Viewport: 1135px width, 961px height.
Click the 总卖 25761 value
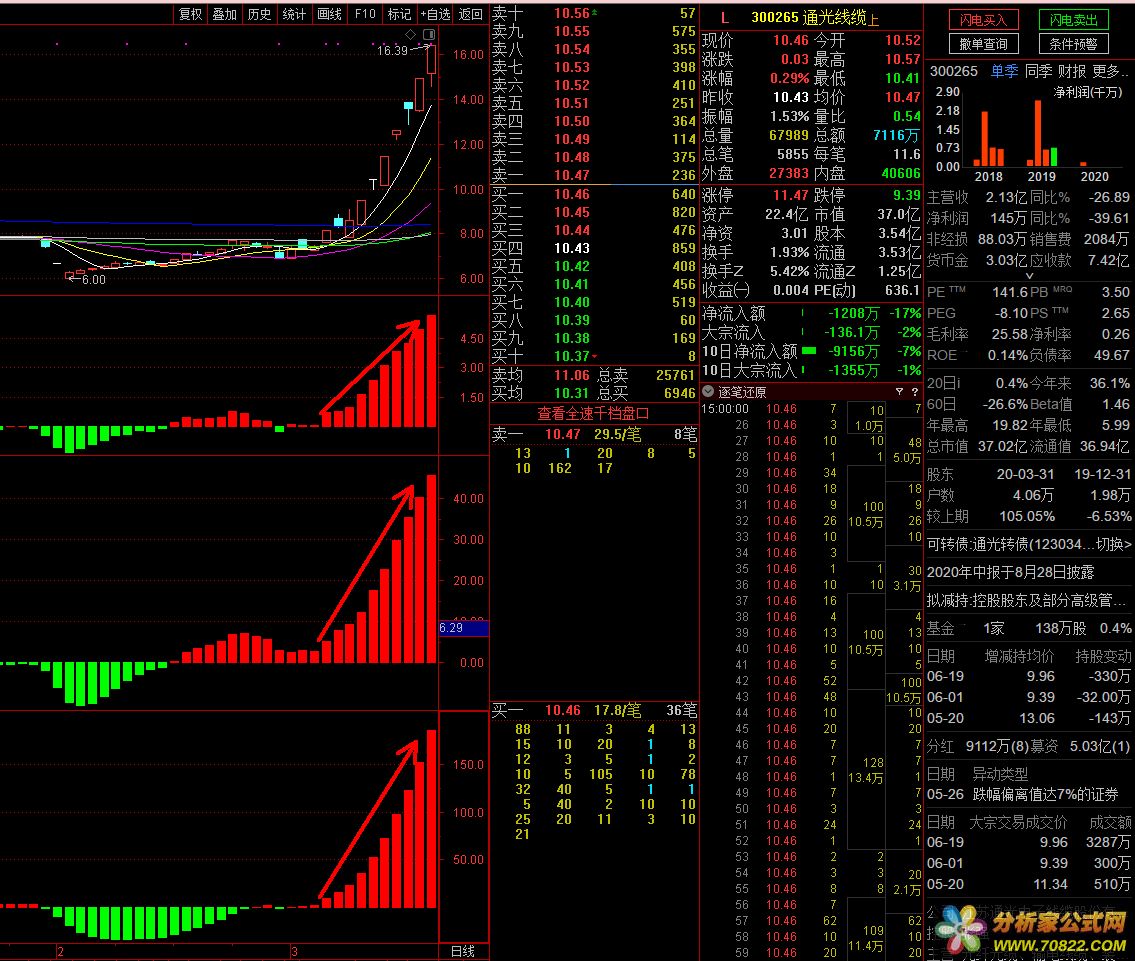(x=675, y=375)
